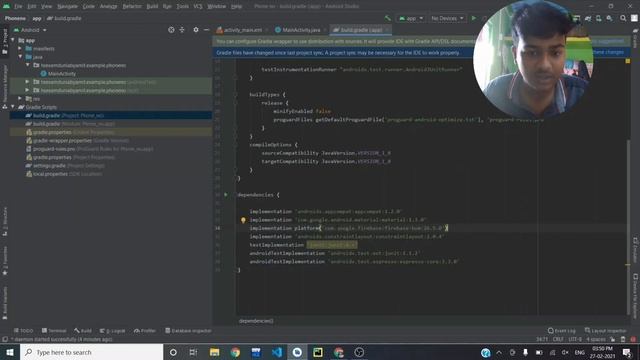
Task: Click the green run gutter arrow beside dependencies
Action: [226, 195]
